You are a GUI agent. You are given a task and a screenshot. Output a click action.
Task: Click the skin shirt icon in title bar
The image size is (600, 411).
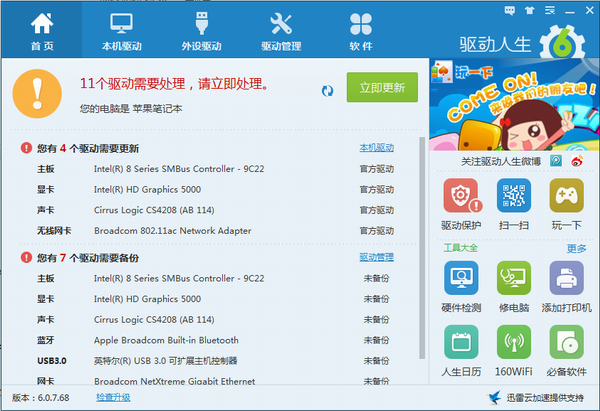coord(530,10)
